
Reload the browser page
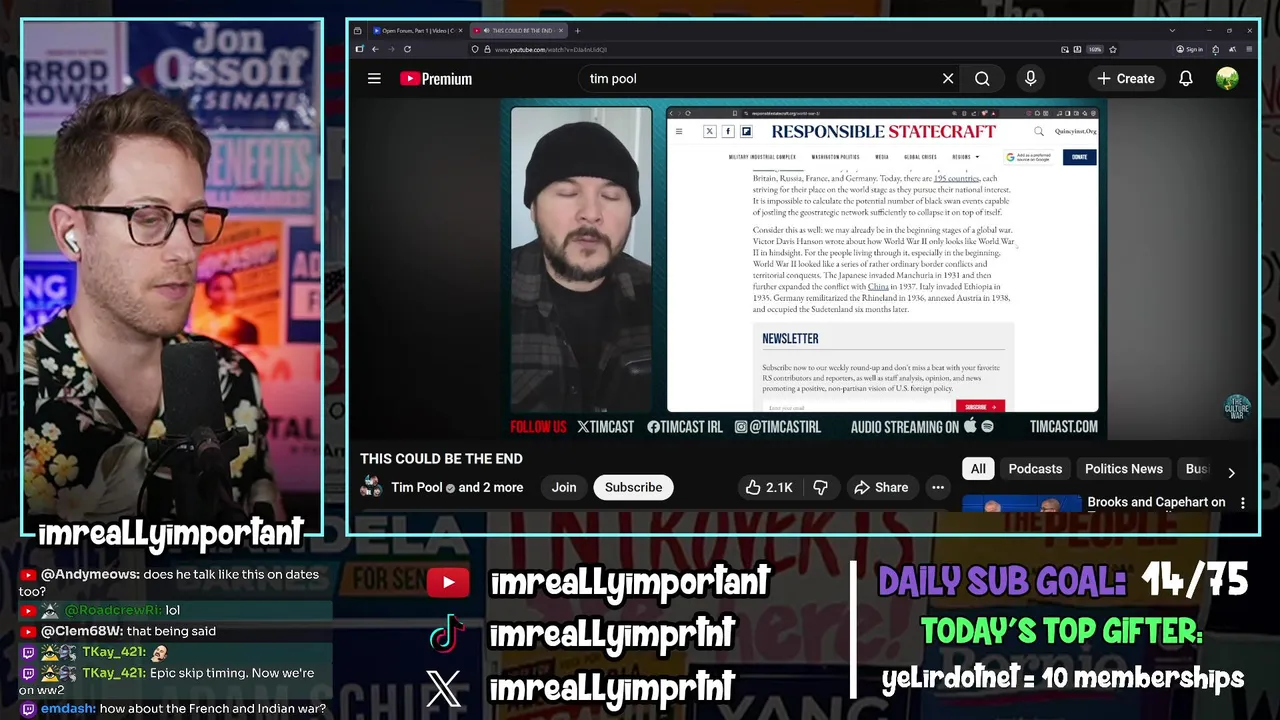click(x=407, y=49)
